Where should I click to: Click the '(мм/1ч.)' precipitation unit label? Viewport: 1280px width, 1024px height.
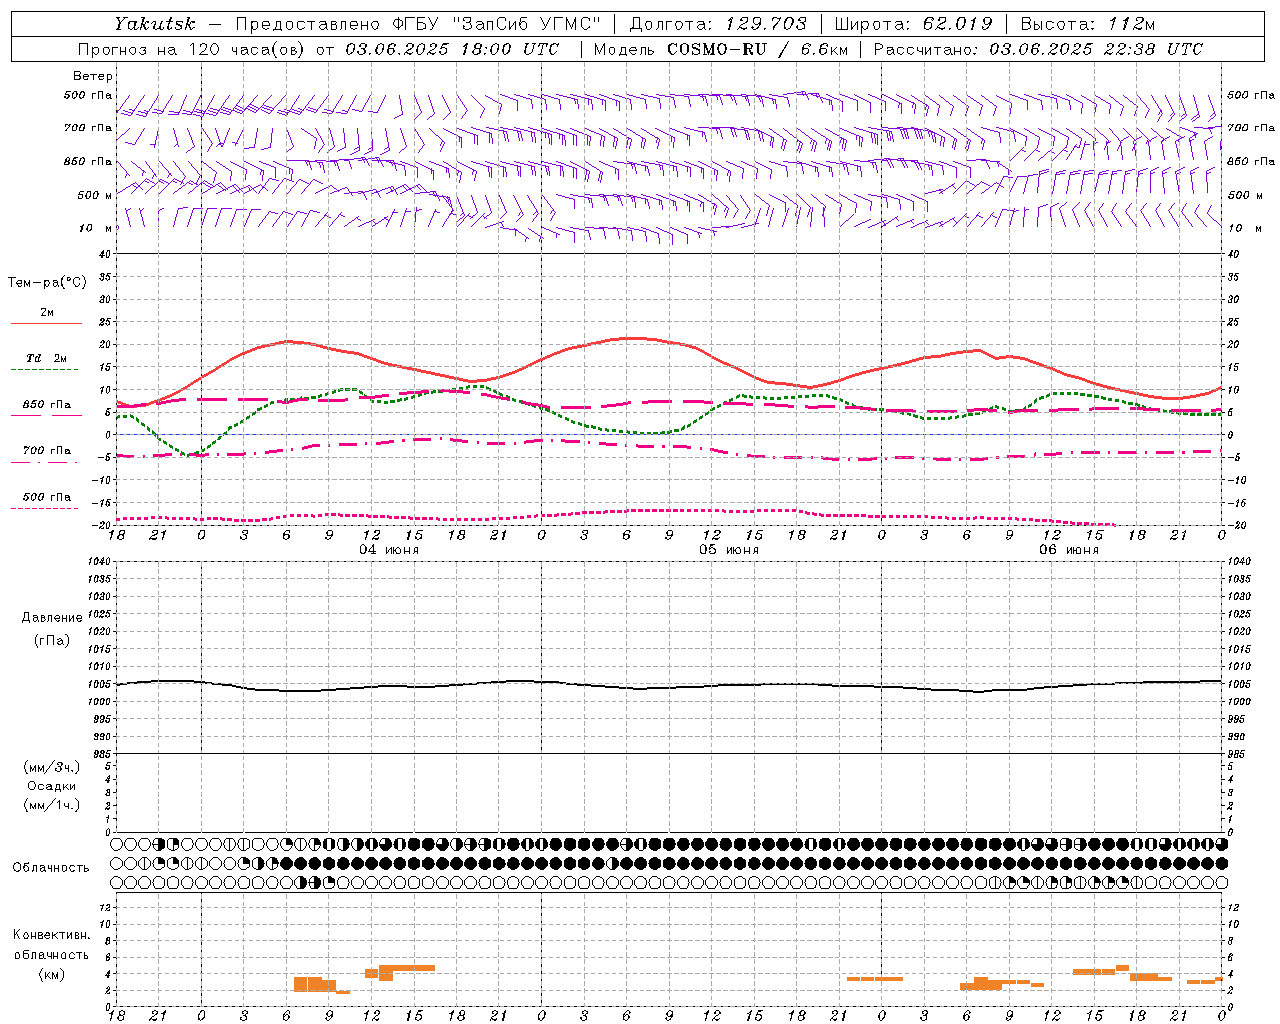52,805
